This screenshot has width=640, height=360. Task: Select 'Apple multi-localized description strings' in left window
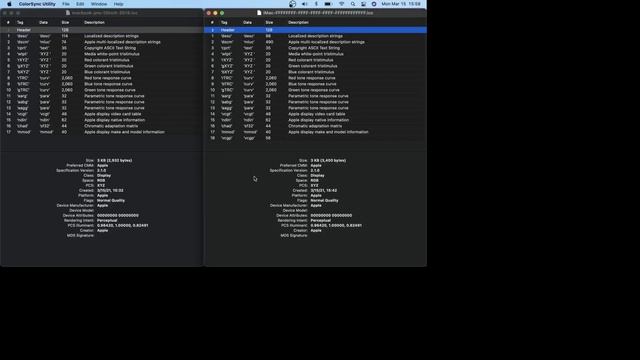click(x=101, y=42)
